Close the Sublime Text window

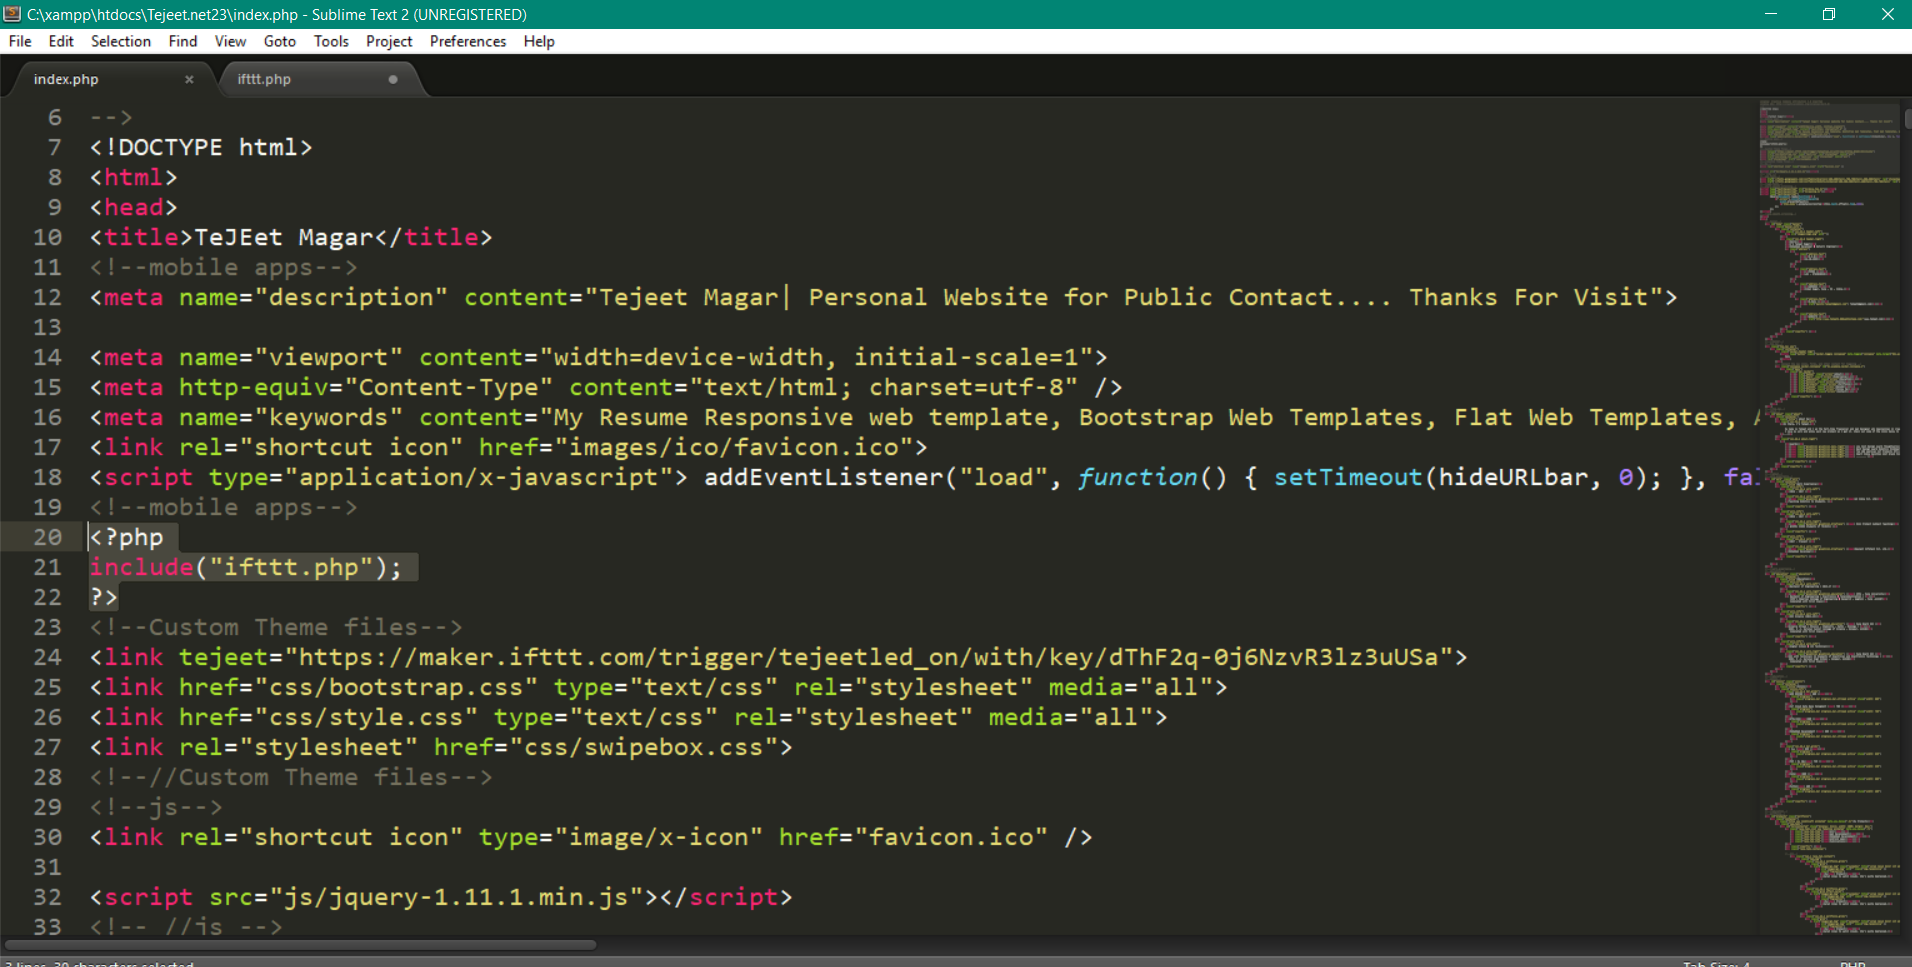[1887, 14]
